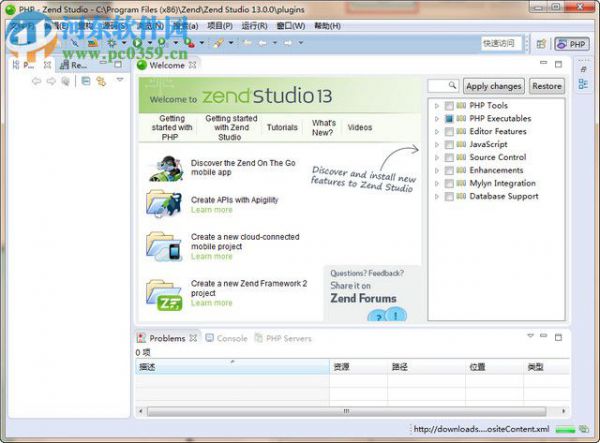Image resolution: width=600 pixels, height=443 pixels.
Task: Click the Zend Forums link
Action: pos(364,298)
